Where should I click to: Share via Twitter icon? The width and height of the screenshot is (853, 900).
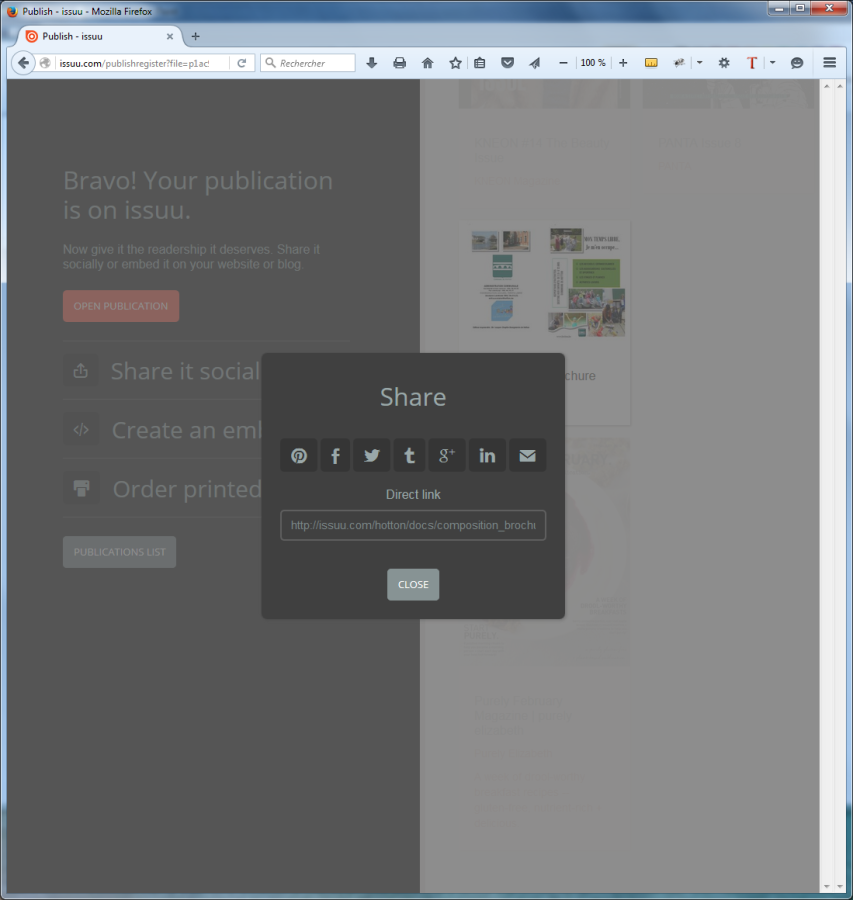(x=371, y=456)
